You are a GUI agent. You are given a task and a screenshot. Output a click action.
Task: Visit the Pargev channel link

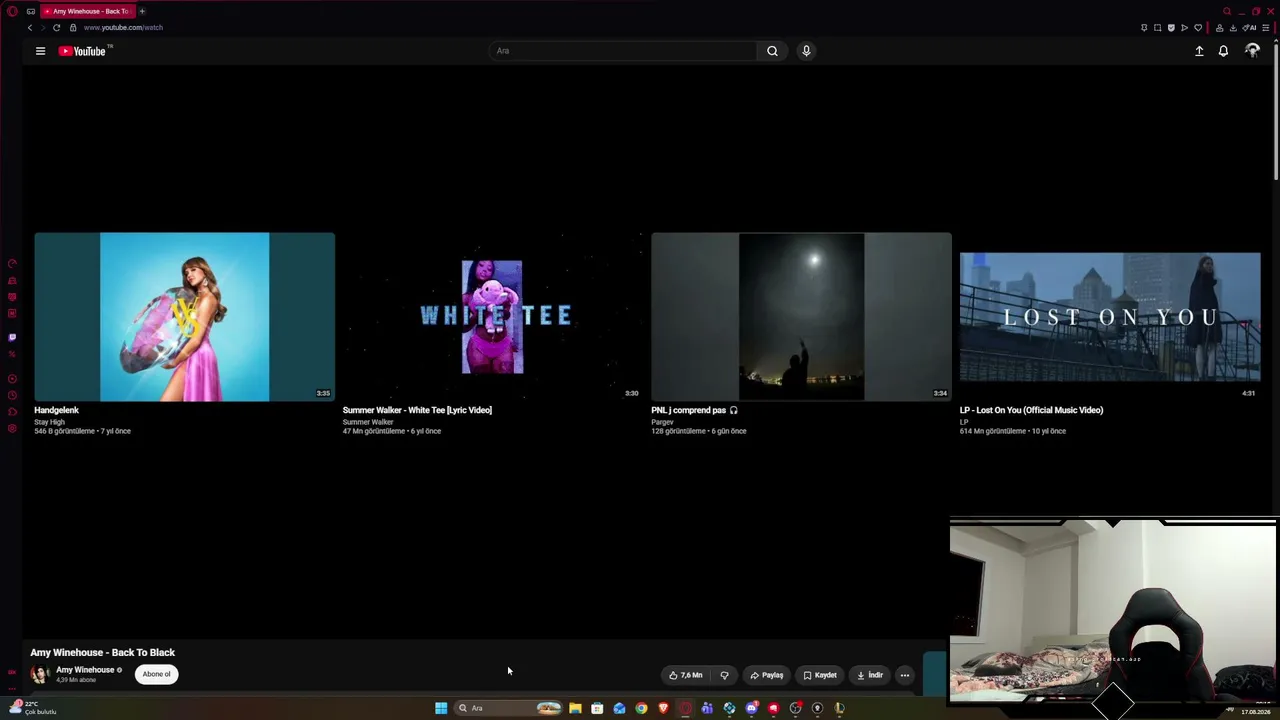[x=662, y=422]
